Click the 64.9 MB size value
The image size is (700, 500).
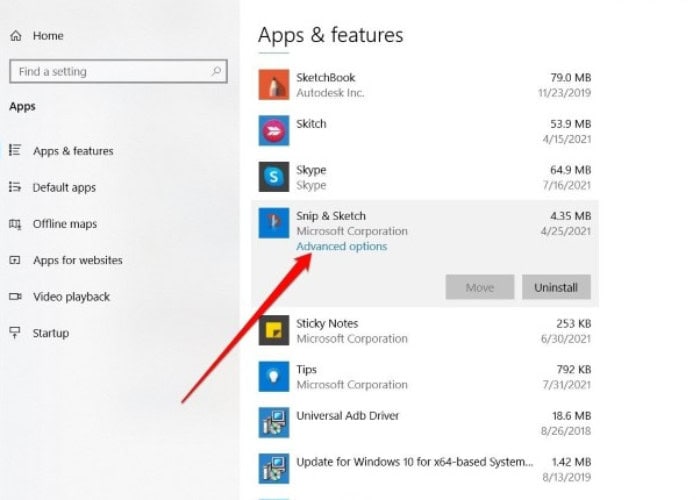click(x=571, y=170)
